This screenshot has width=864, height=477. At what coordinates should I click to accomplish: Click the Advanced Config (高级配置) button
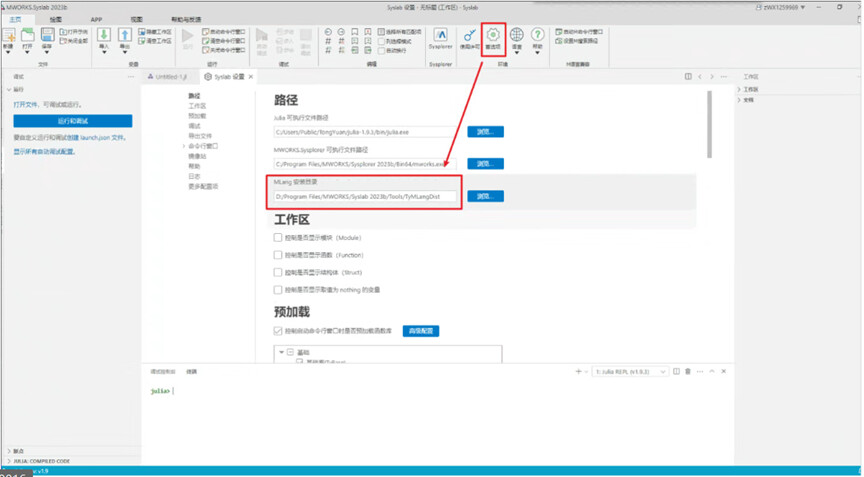point(421,331)
